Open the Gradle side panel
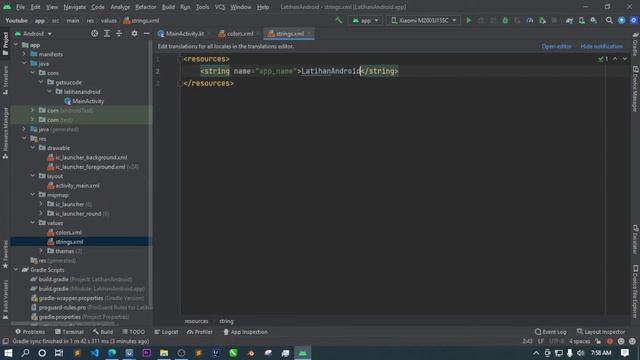Viewport: 640px width, 360px height. (x=635, y=45)
